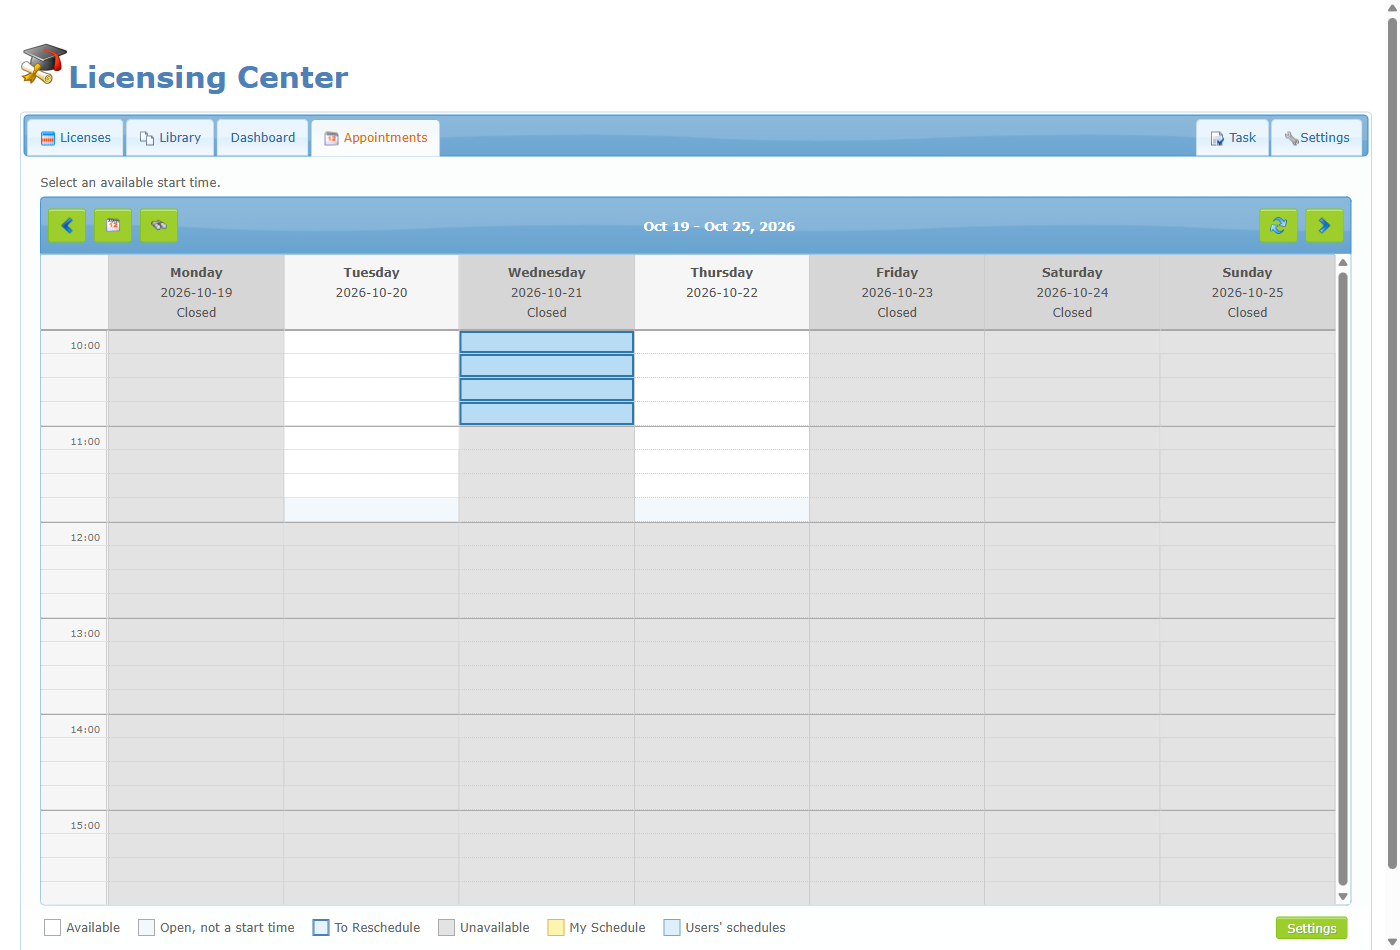Click the Saturday 2026-10-24 Closed header

[1072, 292]
